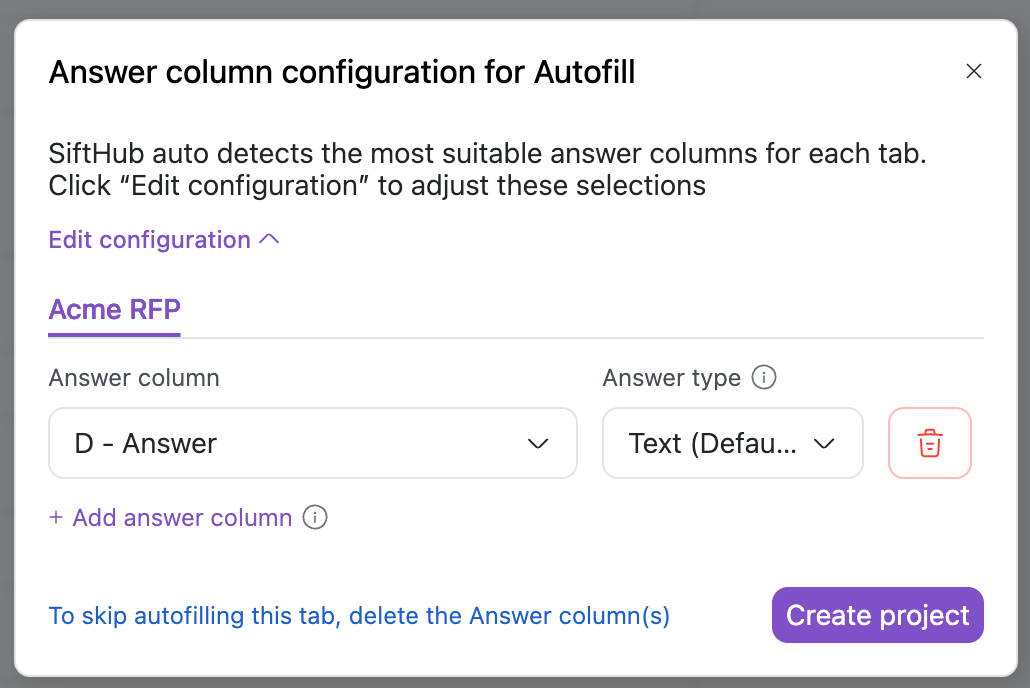Click the "Answer column" field label
The height and width of the screenshot is (688, 1030).
[x=134, y=378]
